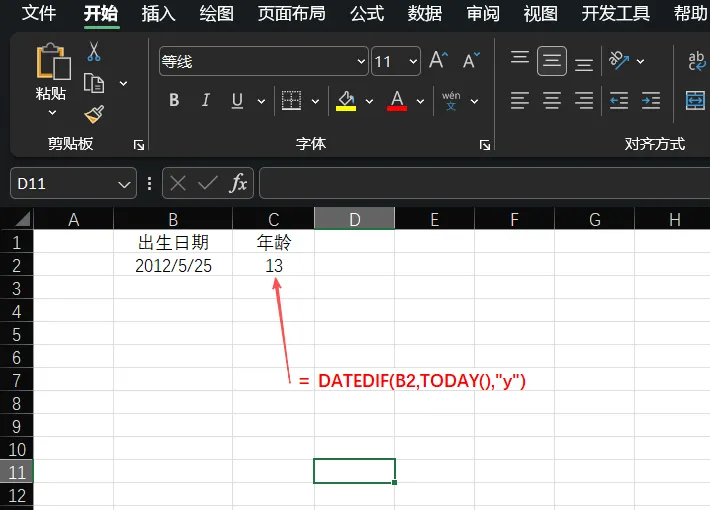The width and height of the screenshot is (710, 510).
Task: Toggle italic formatting
Action: tap(206, 100)
